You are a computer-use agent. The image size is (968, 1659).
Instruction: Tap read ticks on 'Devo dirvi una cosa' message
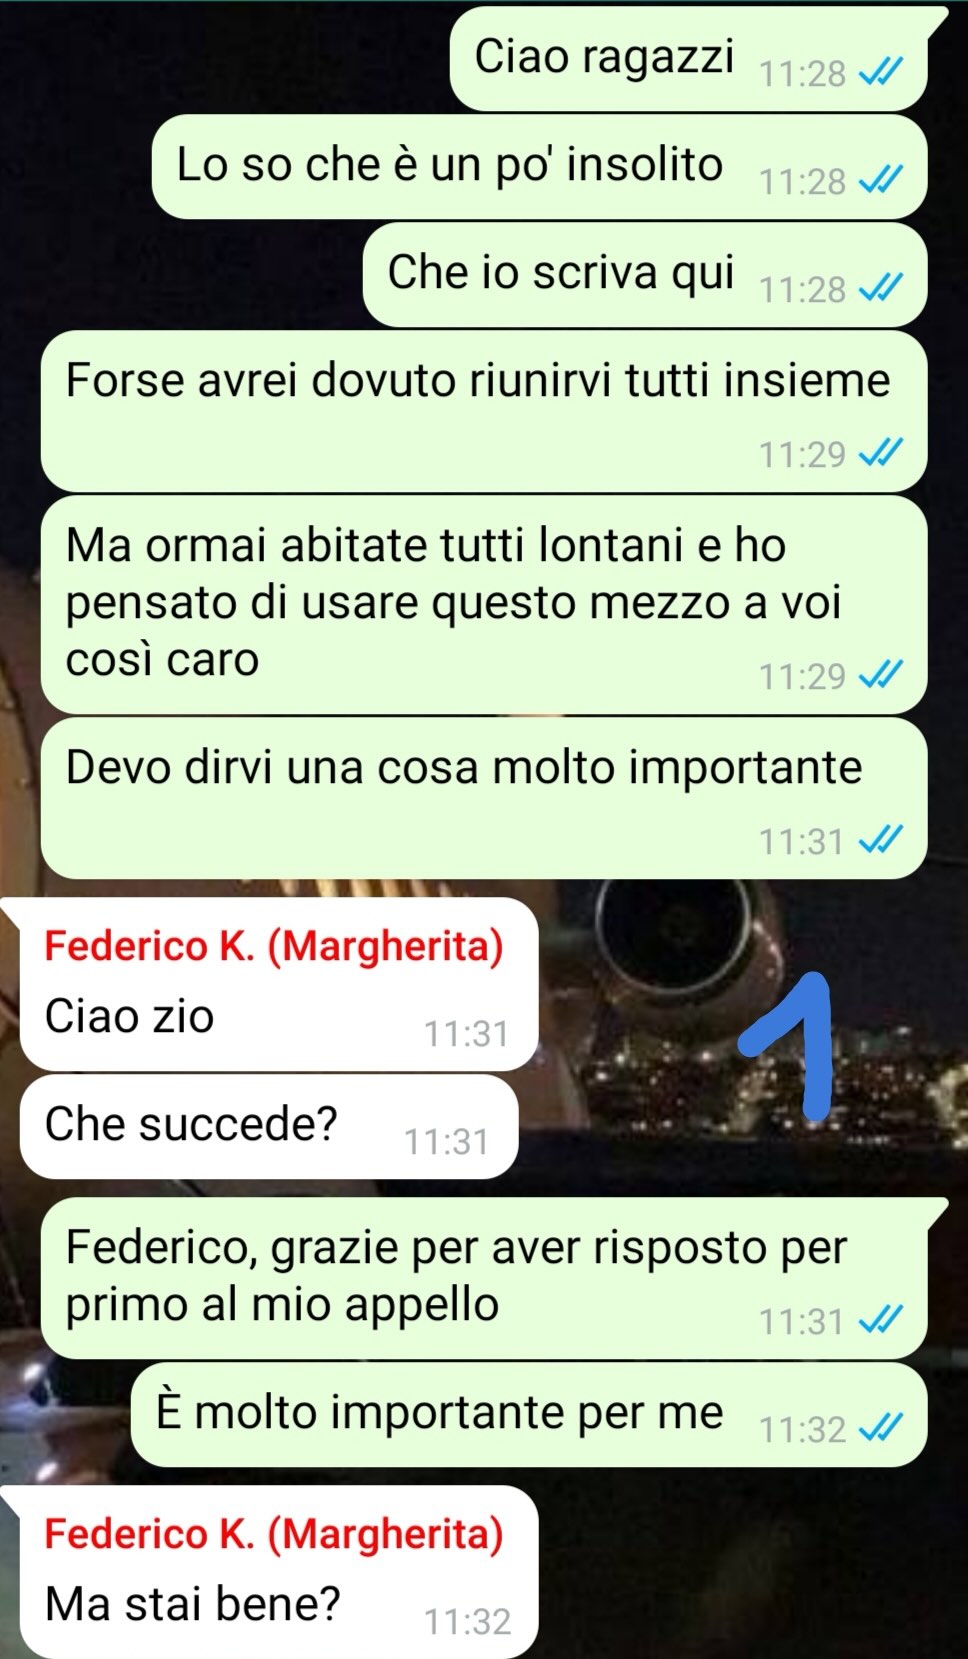(881, 840)
